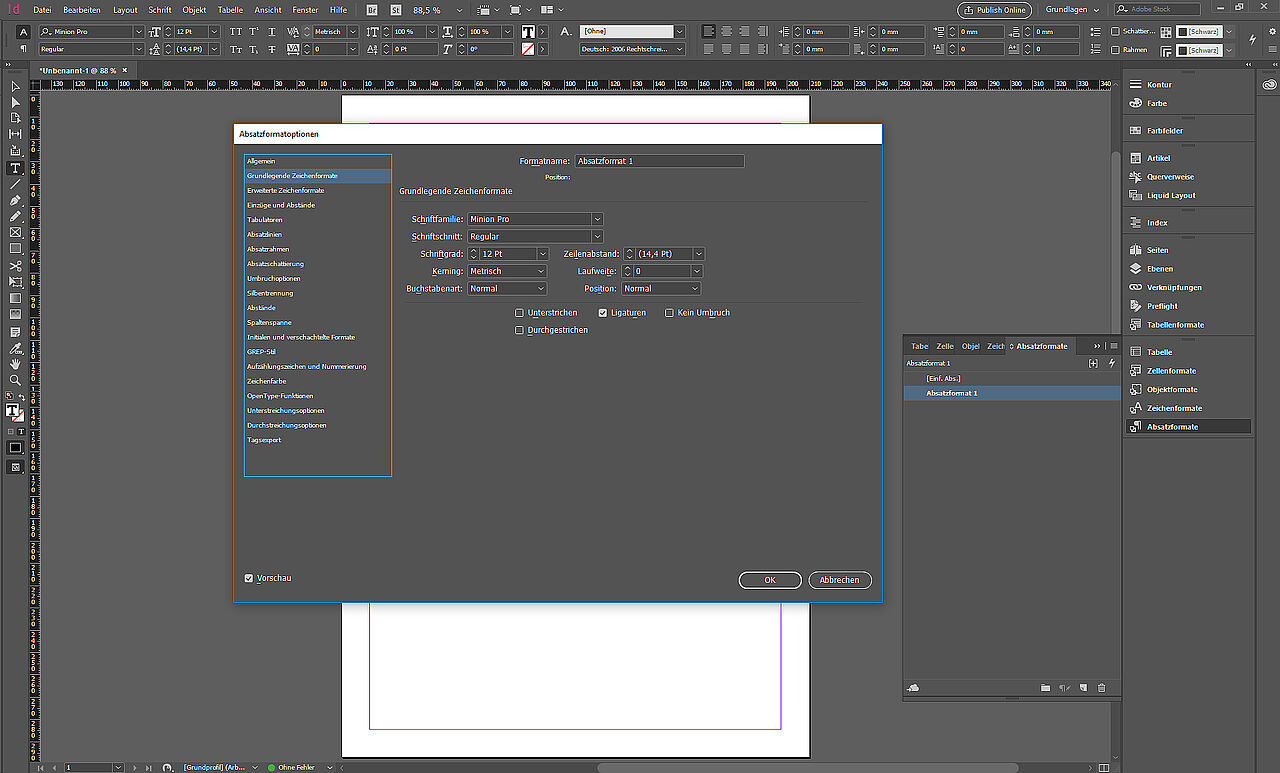
Task: Open the Schriftfamilie dropdown
Action: [535, 219]
